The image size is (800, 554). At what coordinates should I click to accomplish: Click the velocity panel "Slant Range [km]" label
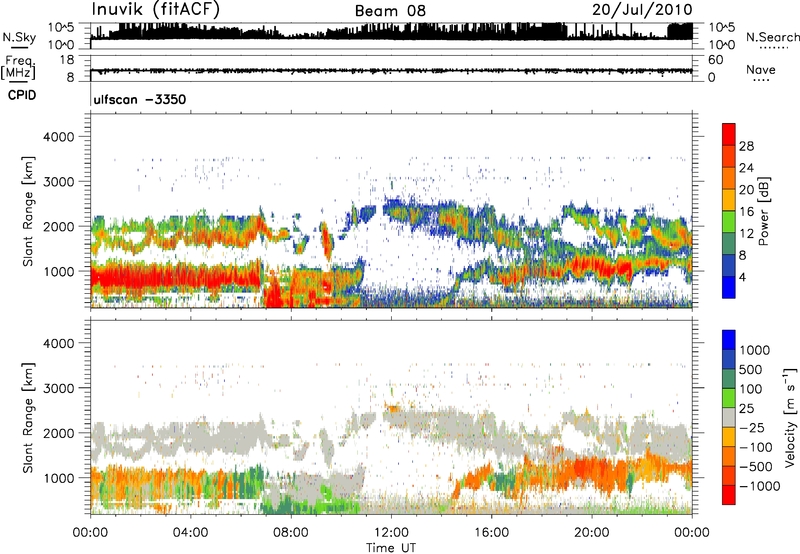click(x=28, y=418)
